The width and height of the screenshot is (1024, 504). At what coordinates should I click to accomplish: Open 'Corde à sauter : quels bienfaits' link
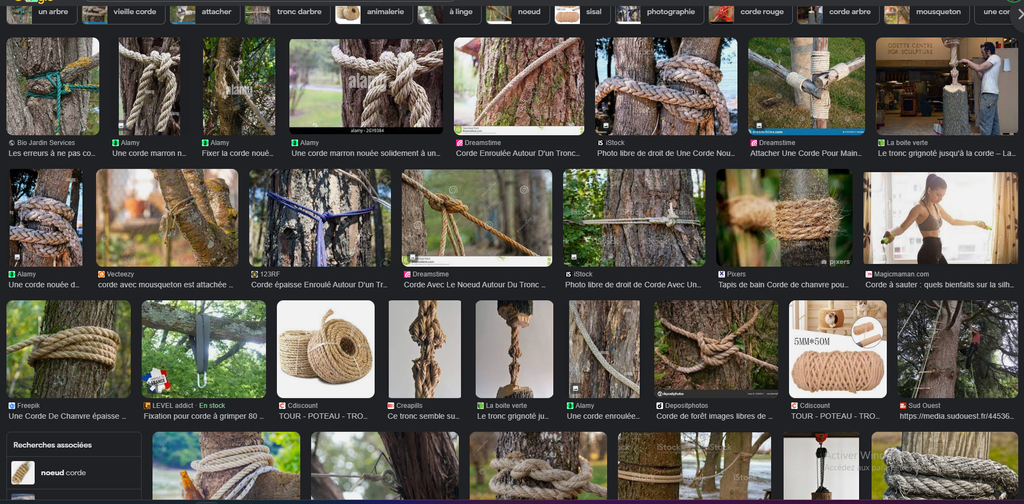click(938, 285)
